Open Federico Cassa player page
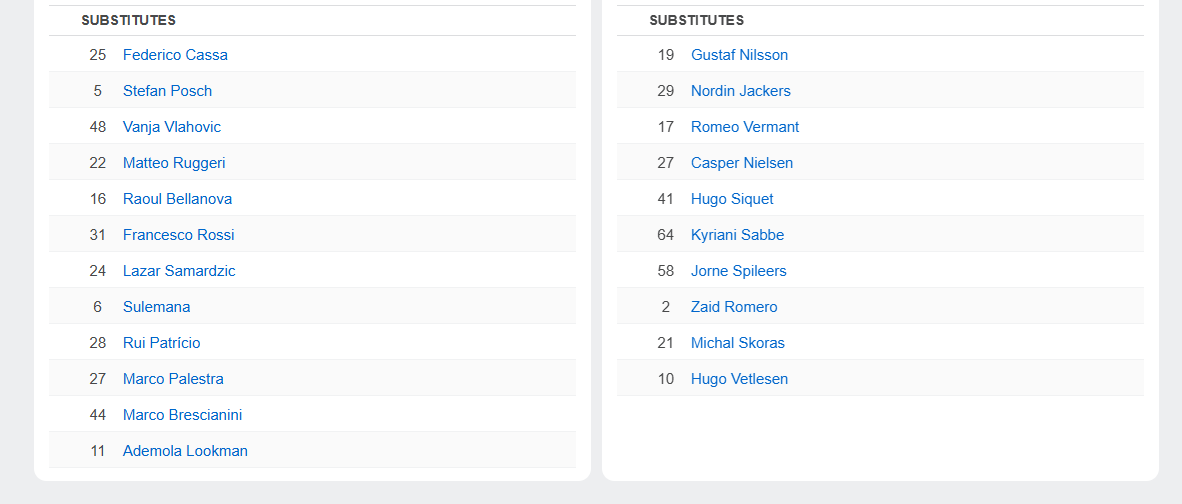This screenshot has width=1182, height=504. click(x=175, y=55)
